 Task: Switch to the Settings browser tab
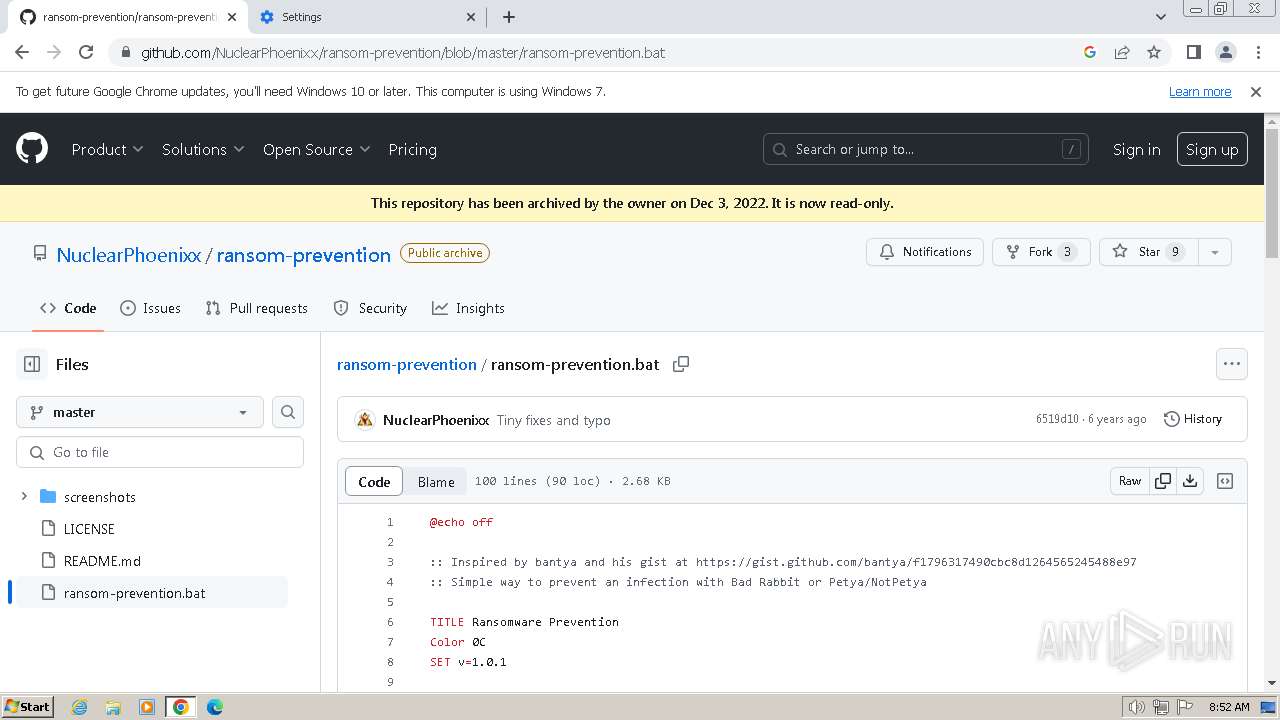click(x=368, y=17)
